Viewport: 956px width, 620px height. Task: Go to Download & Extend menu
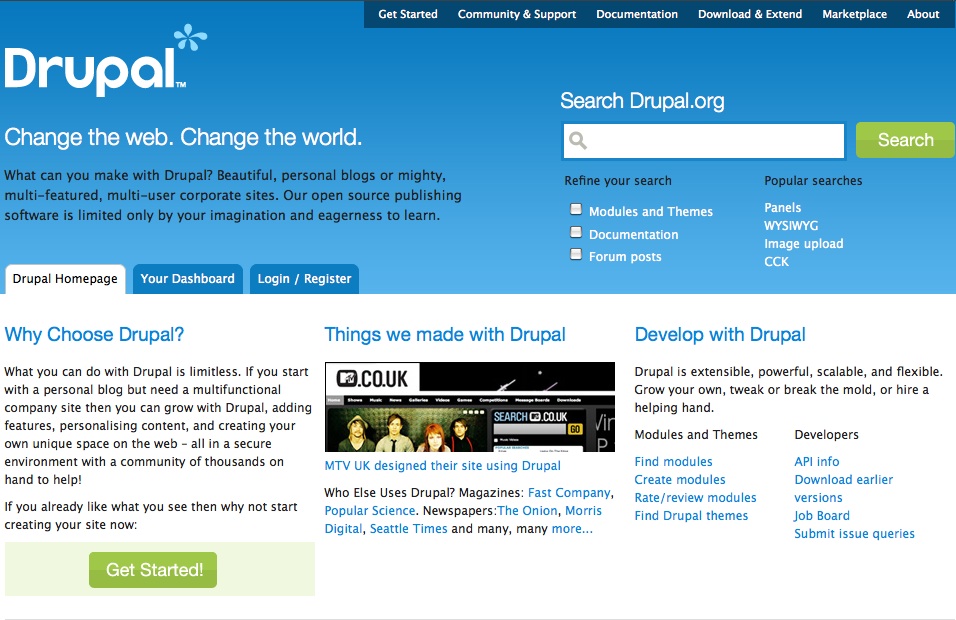[750, 14]
